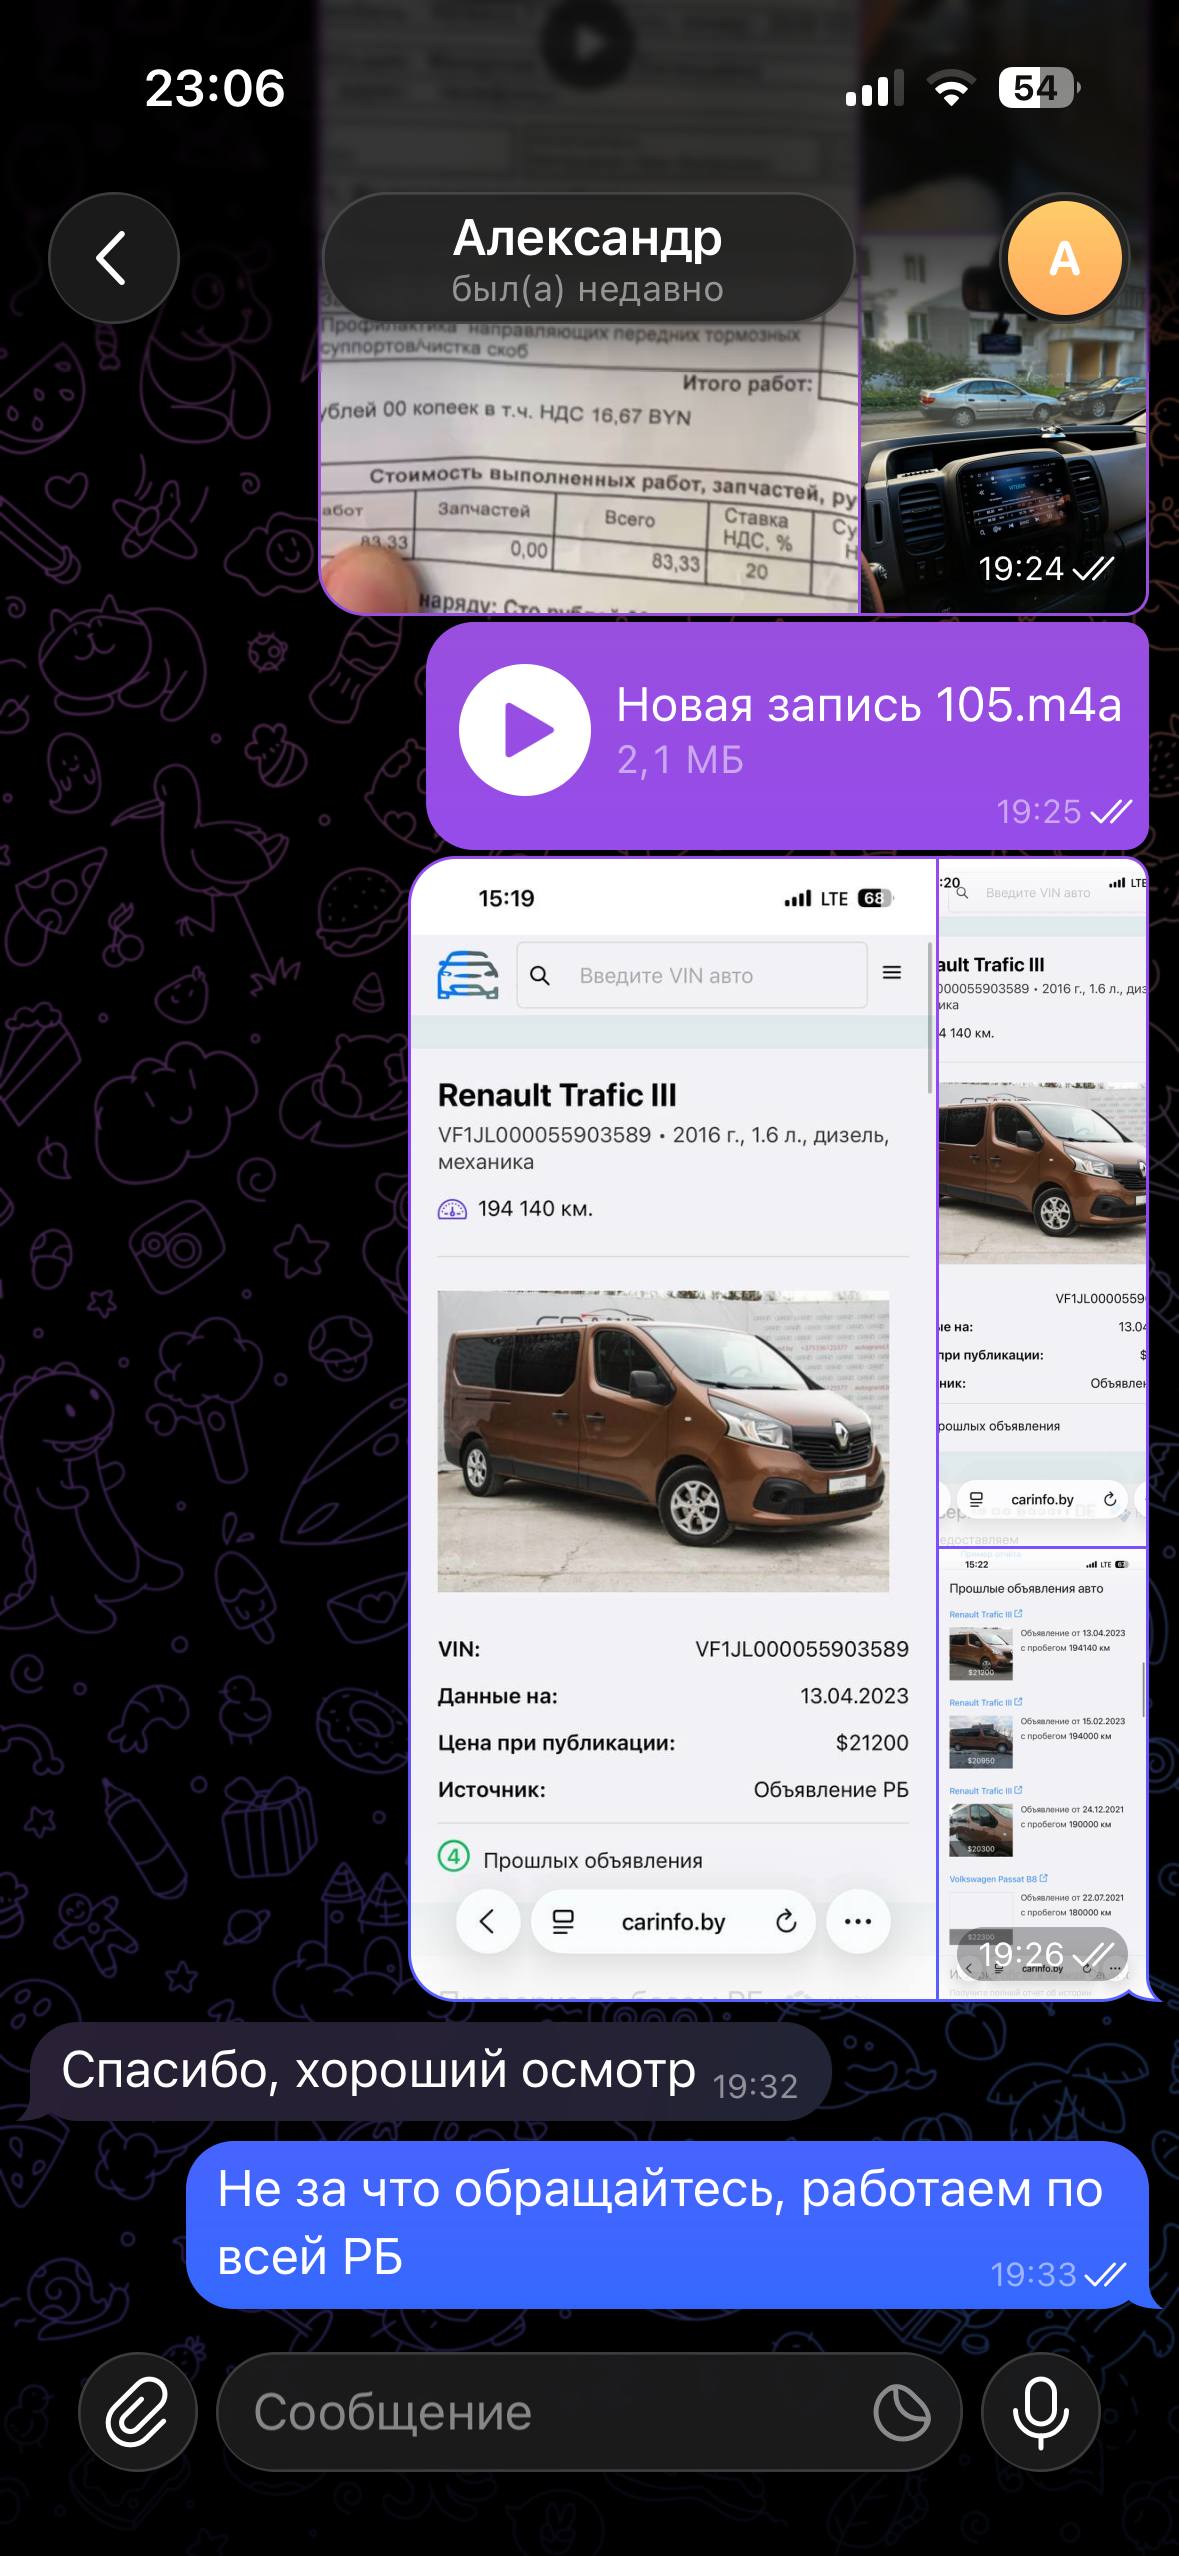1179x2556 pixels.
Task: Tap the microphone voice message button
Action: pyautogui.click(x=1041, y=2412)
